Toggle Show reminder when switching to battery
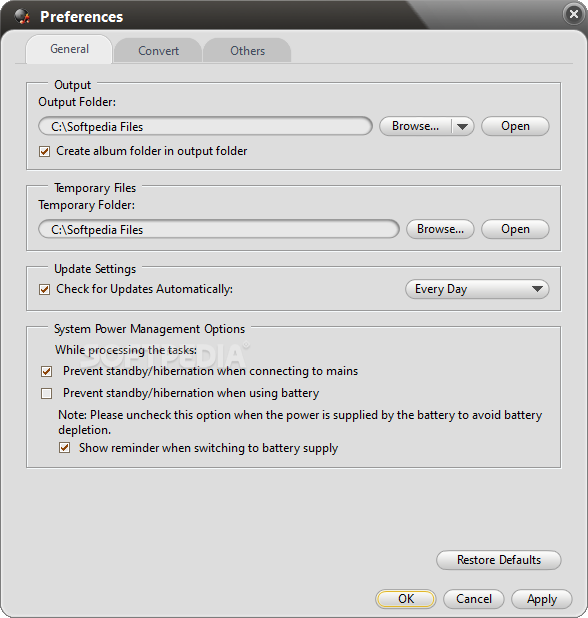The image size is (588, 618). [65, 448]
